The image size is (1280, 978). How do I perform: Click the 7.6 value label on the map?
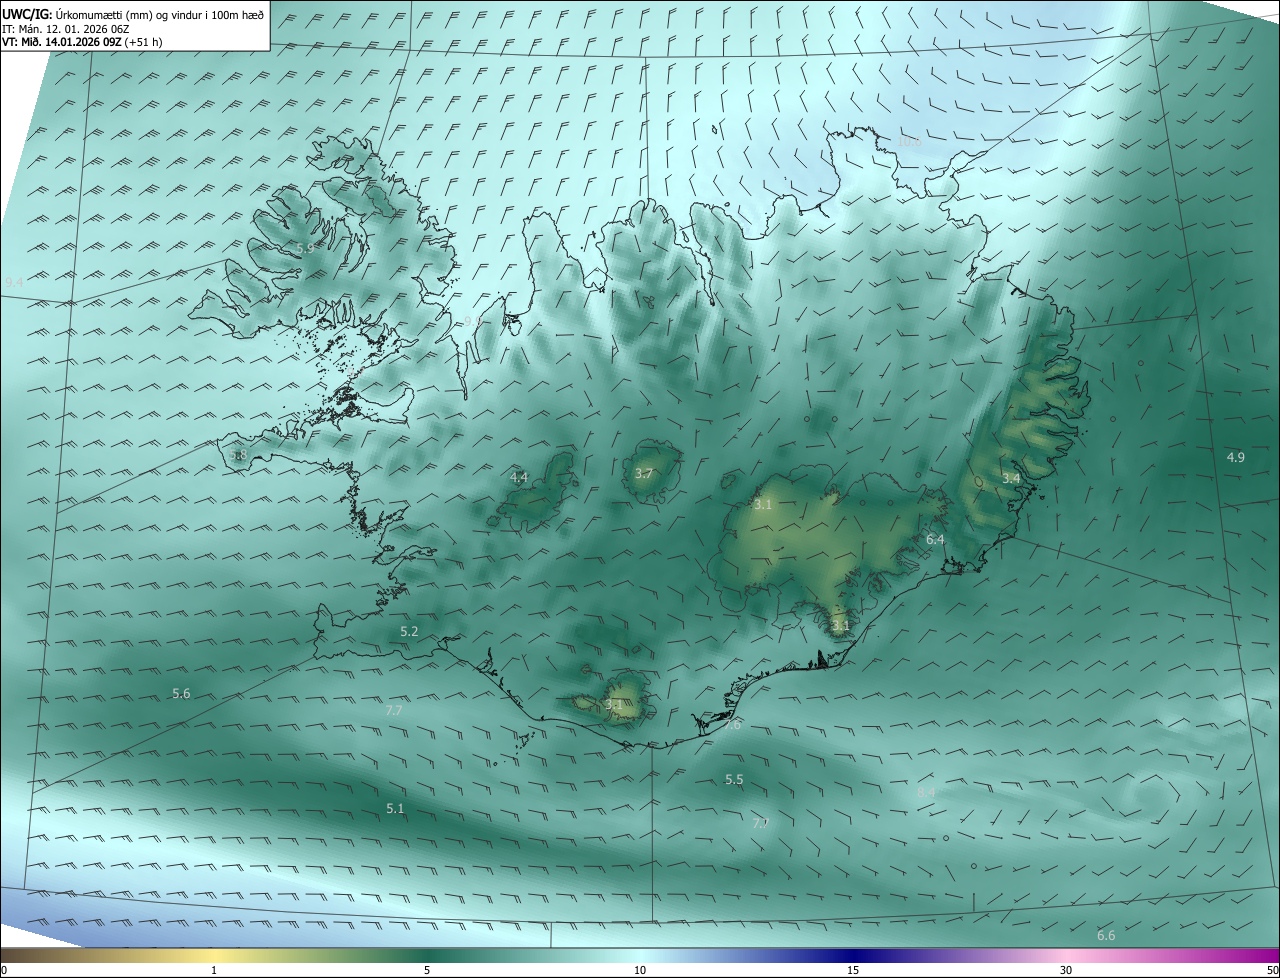point(733,725)
